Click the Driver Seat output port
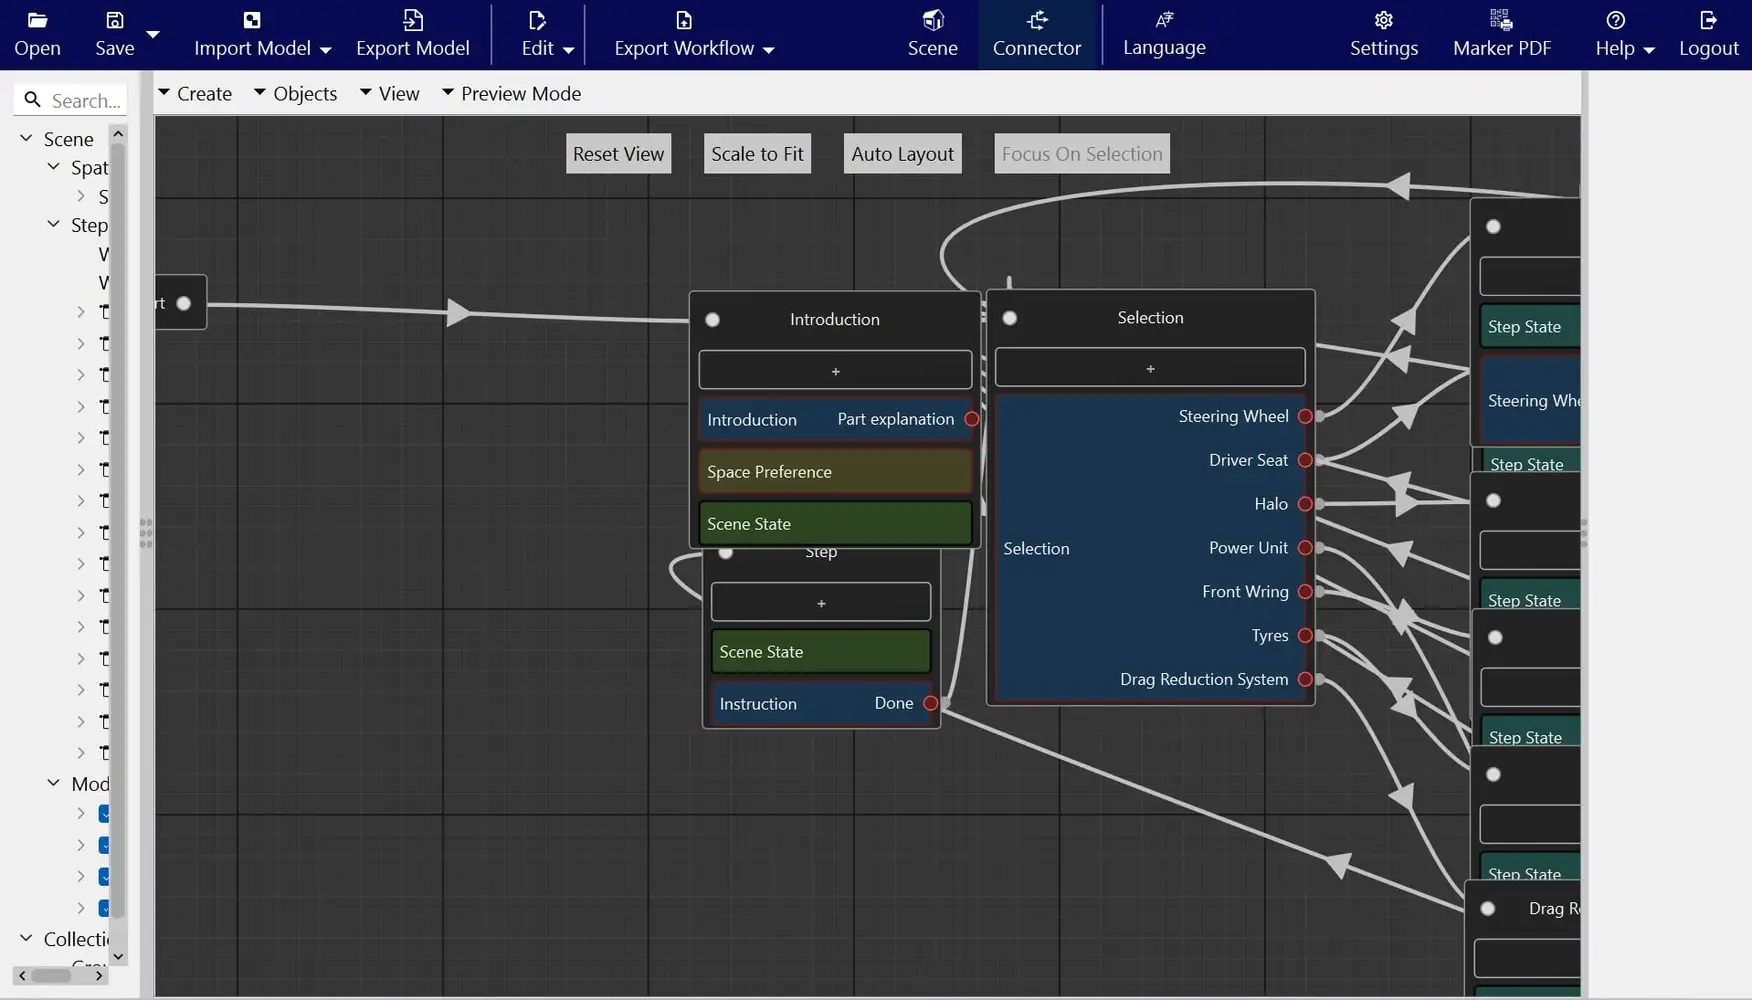This screenshot has width=1752, height=1000. tap(1305, 460)
